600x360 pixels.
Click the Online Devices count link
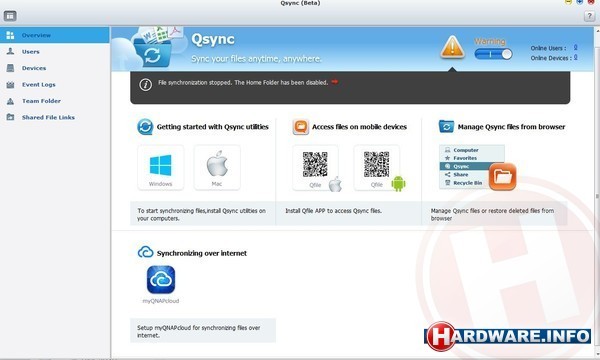tap(575, 57)
